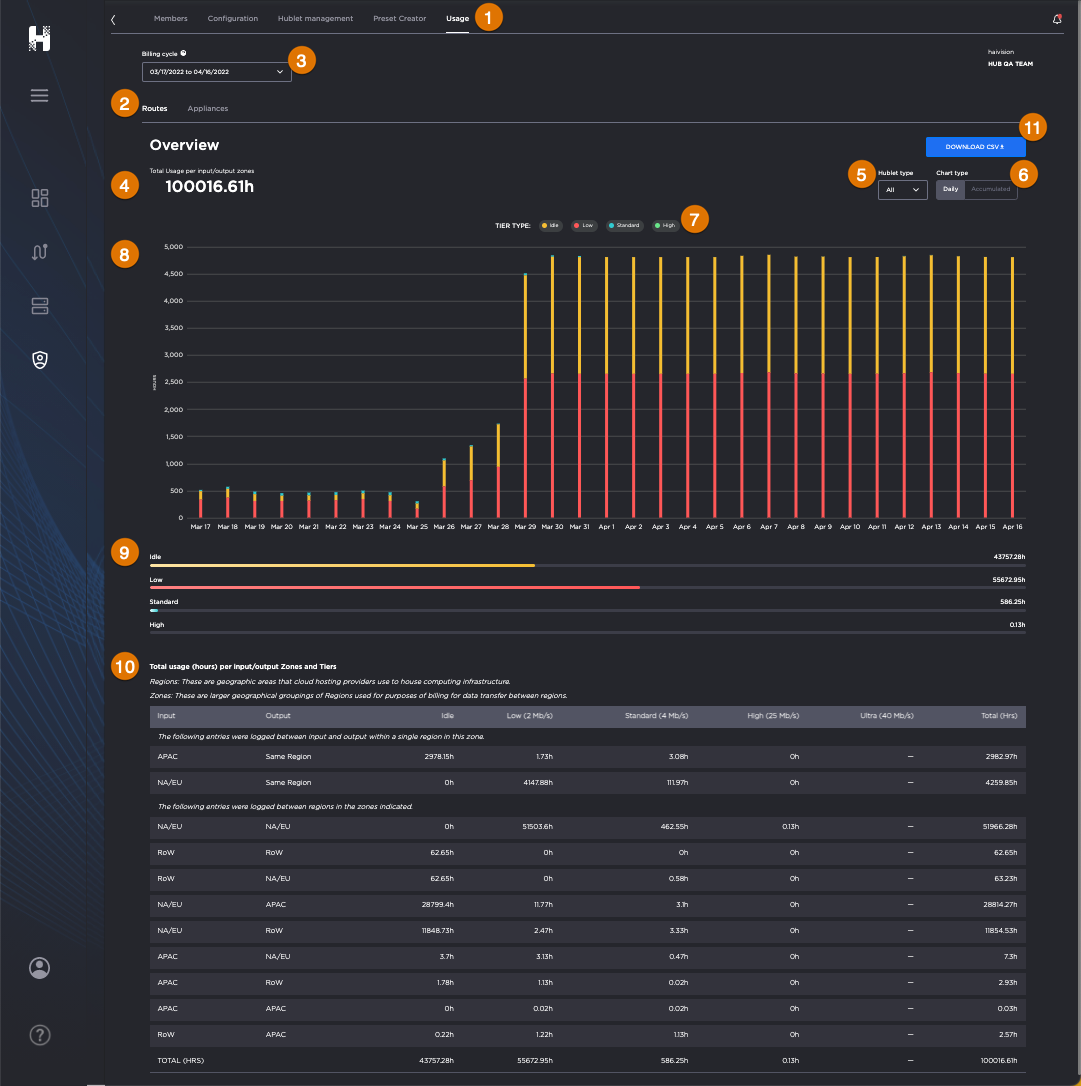The image size is (1081, 1086).
Task: Select the dashboard grid icon in sidebar
Action: [x=39, y=198]
